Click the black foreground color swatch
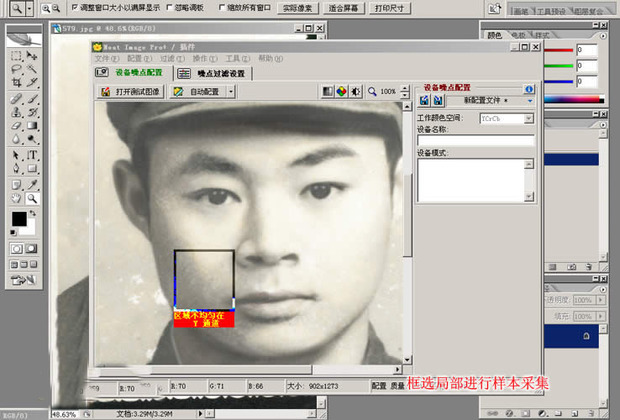The image size is (620, 420). (19, 218)
